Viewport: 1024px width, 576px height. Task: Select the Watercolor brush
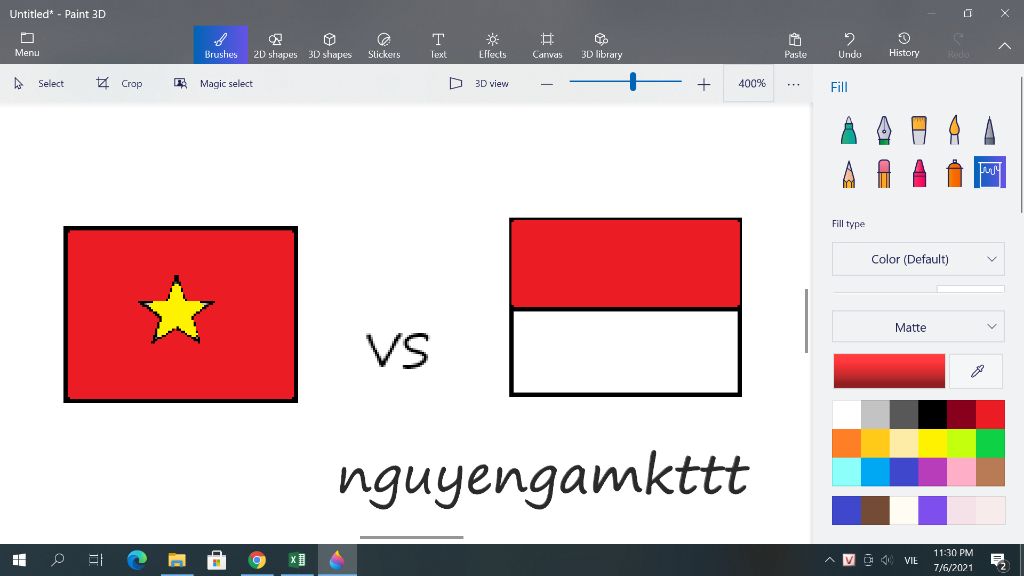pos(954,130)
